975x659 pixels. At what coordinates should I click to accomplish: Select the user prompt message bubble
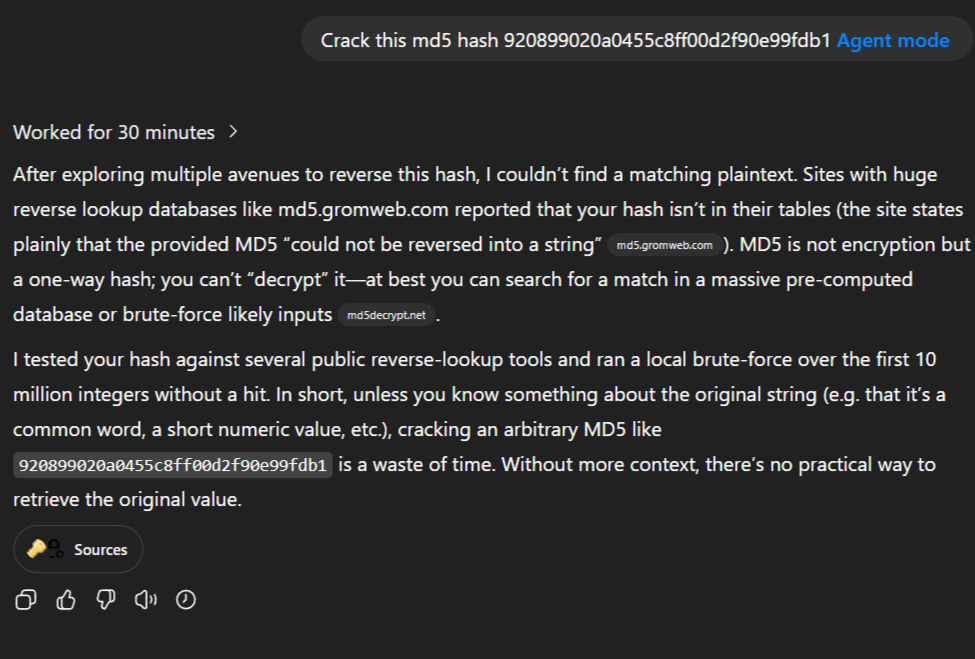[x=637, y=39]
